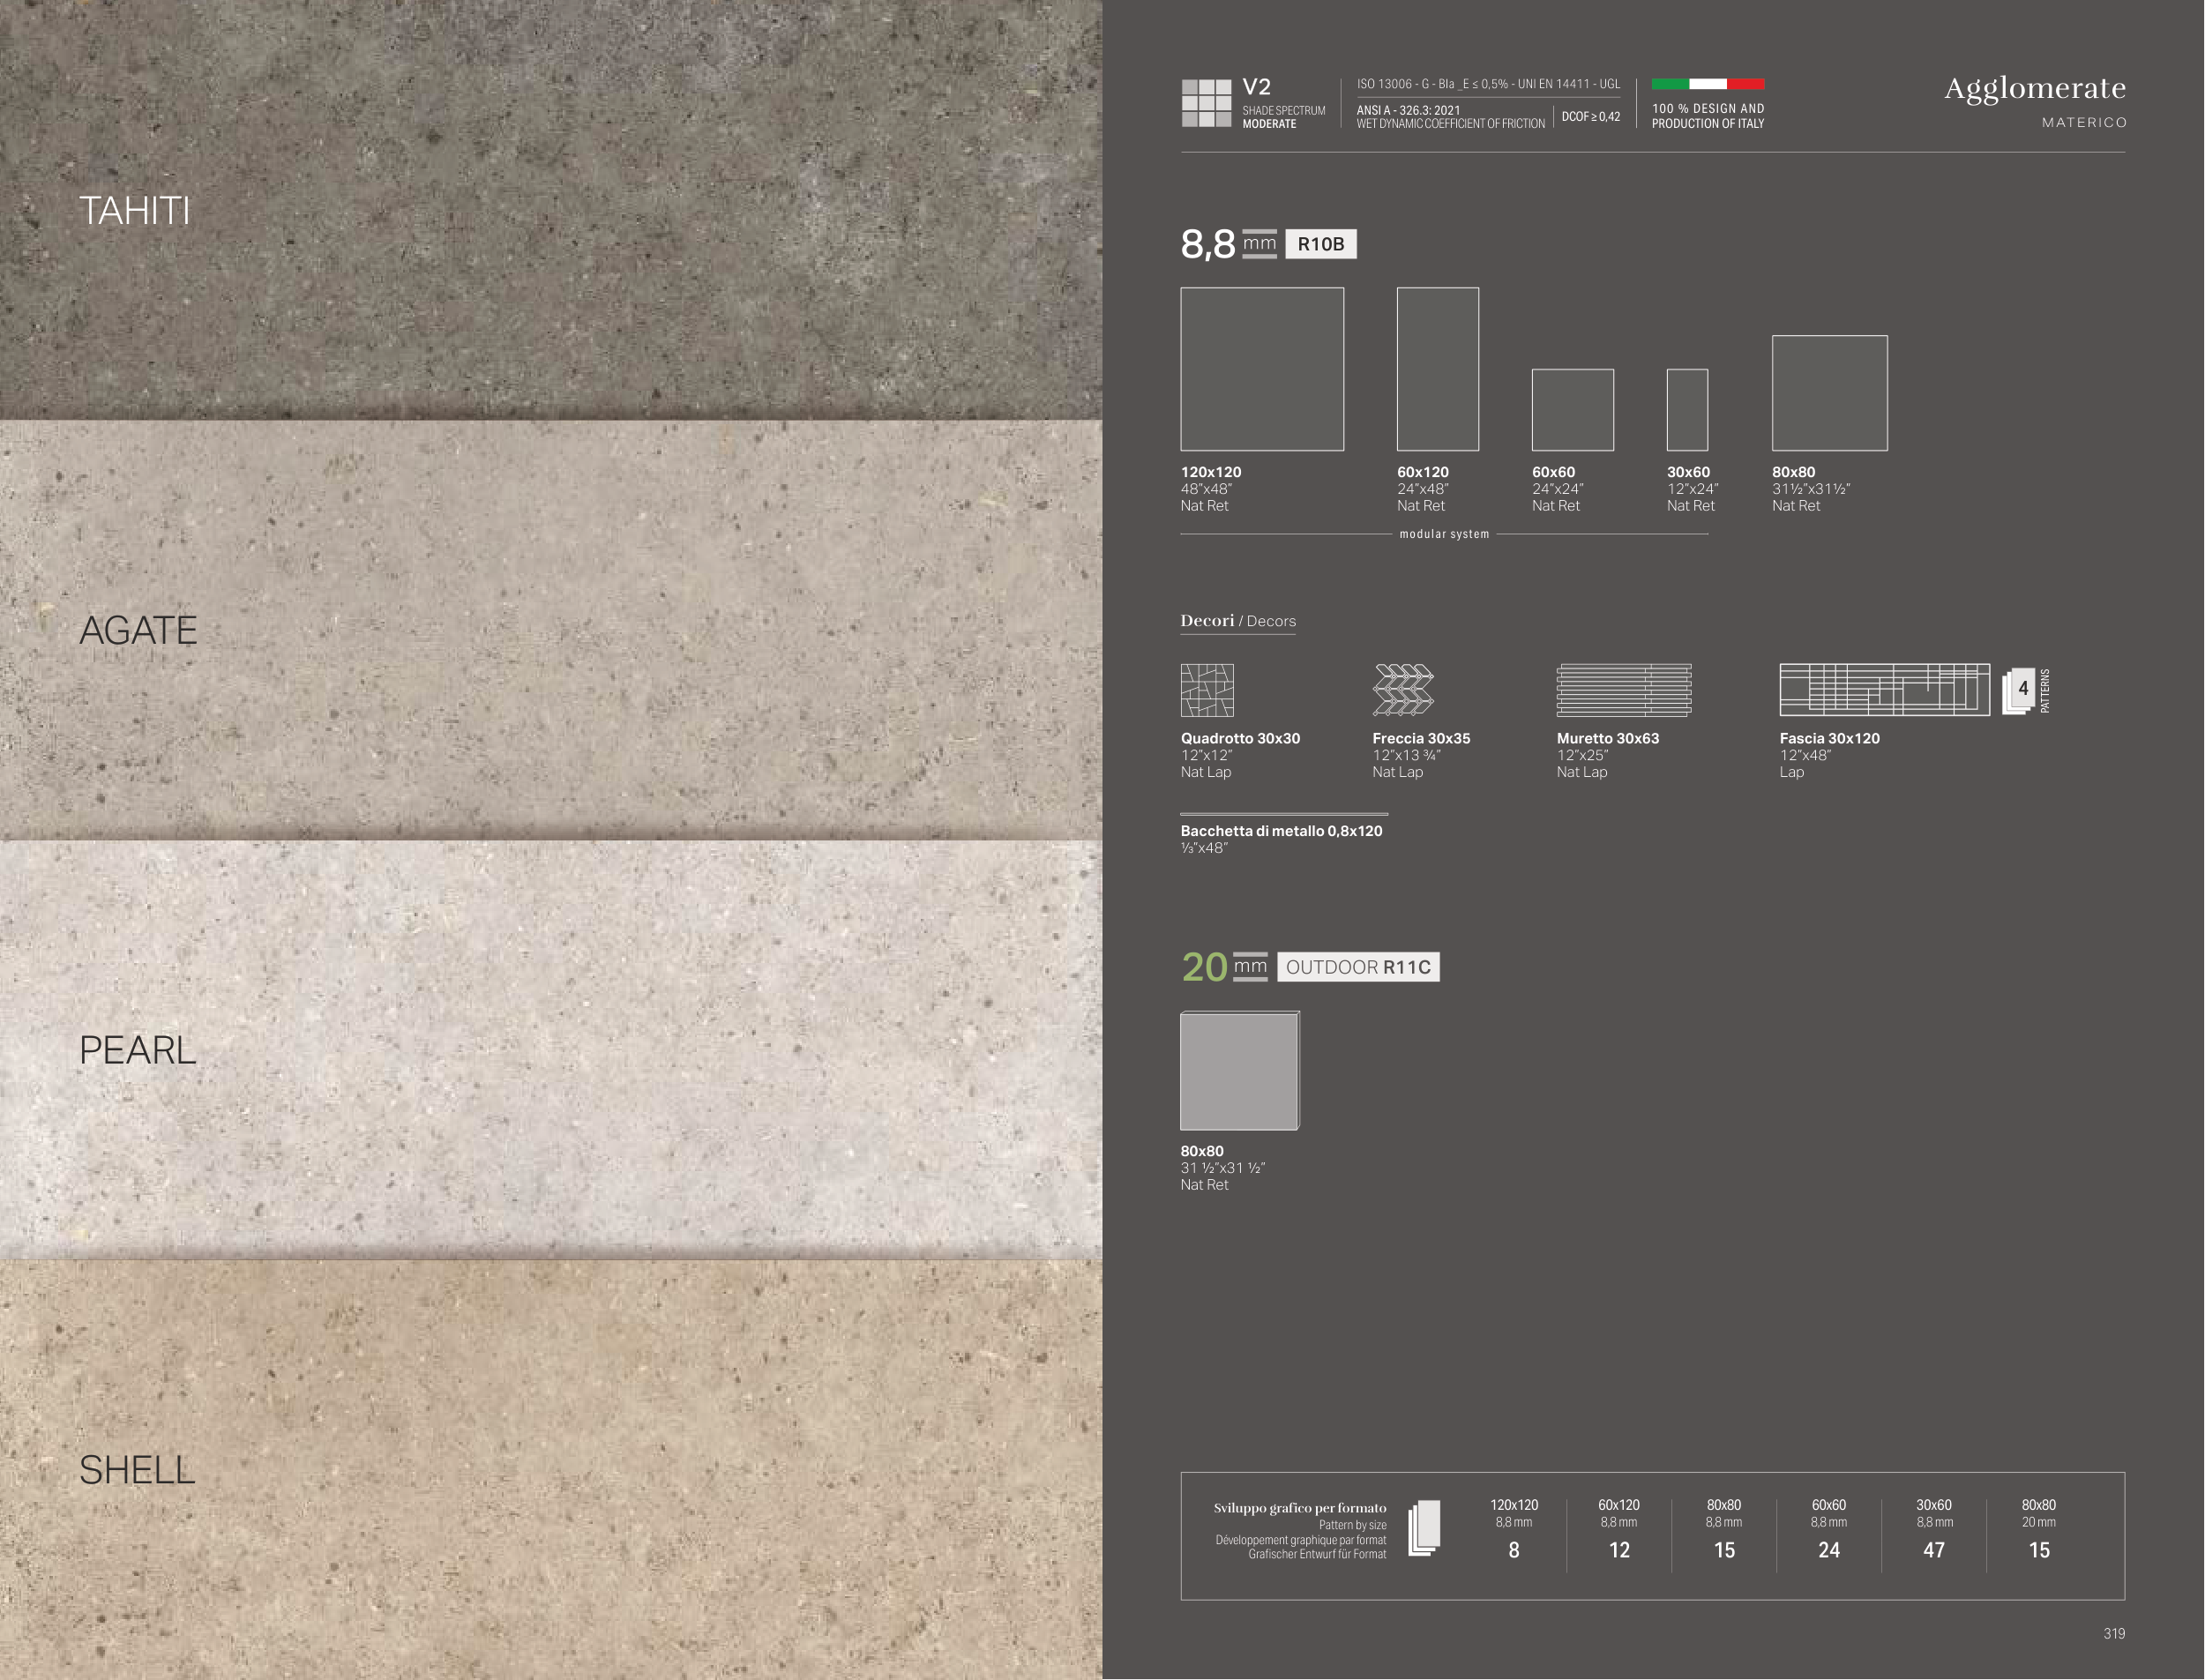Click the R10B rating badge
The image size is (2205, 1680).
[1321, 244]
